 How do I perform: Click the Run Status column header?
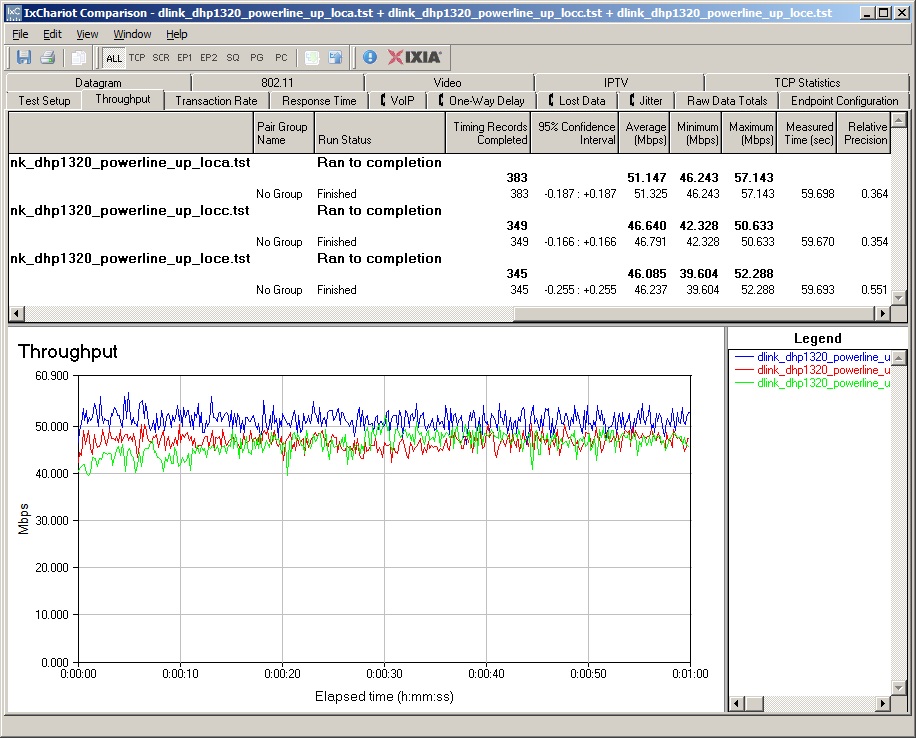(380, 133)
